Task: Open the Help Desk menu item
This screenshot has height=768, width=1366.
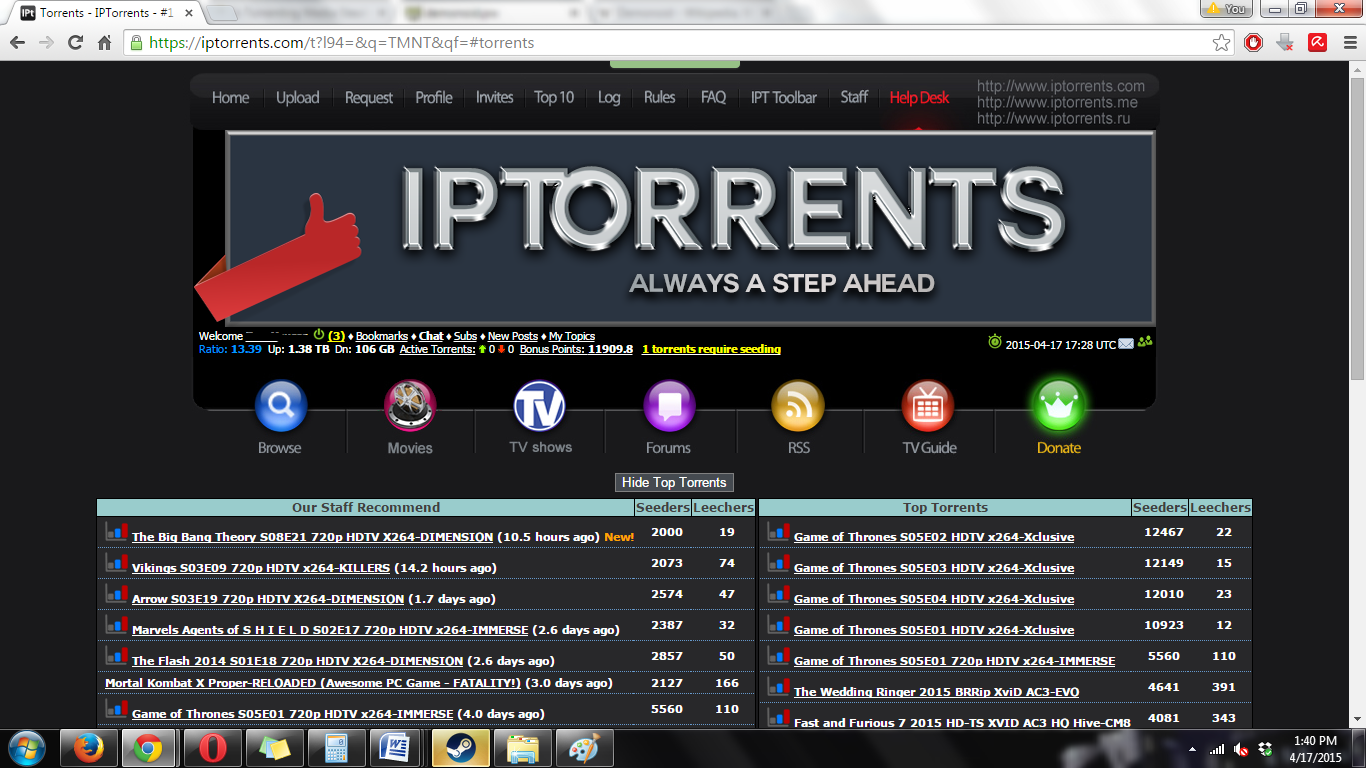Action: tap(918, 97)
